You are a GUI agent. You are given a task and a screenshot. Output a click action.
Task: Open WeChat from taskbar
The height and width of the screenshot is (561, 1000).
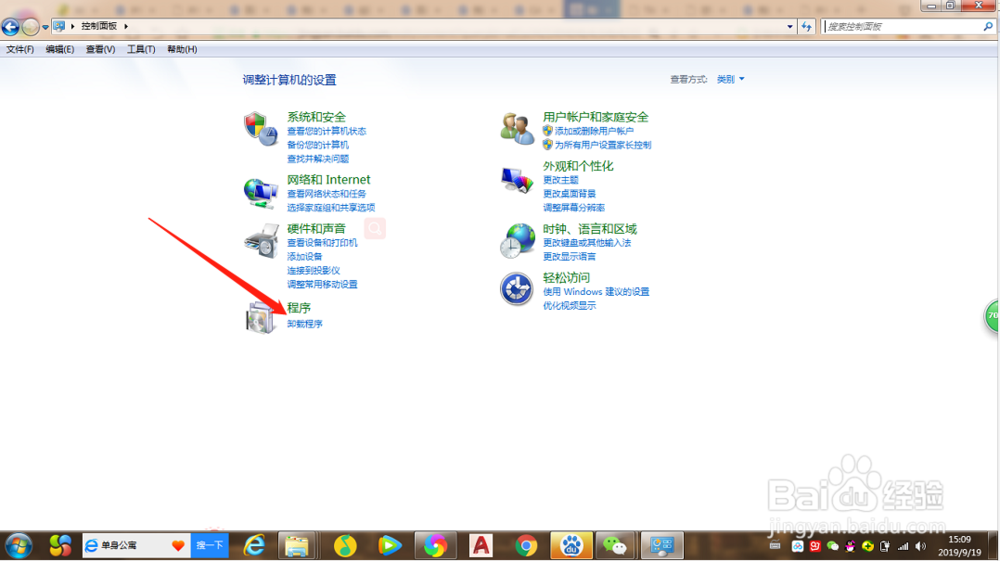[x=615, y=546]
